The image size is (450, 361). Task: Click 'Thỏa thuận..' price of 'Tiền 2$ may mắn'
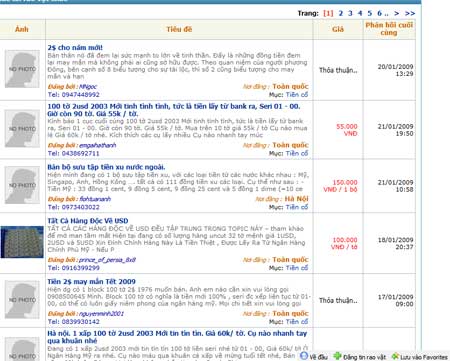coord(338,300)
